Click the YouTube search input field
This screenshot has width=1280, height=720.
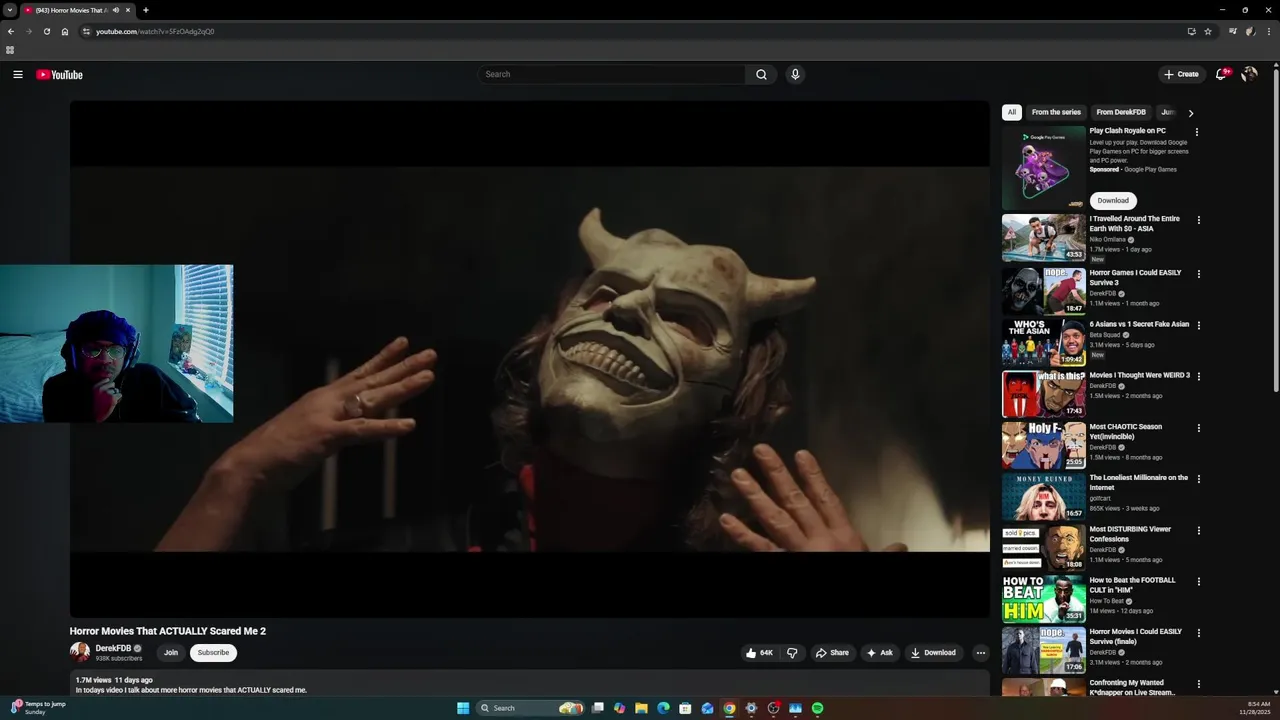(612, 74)
